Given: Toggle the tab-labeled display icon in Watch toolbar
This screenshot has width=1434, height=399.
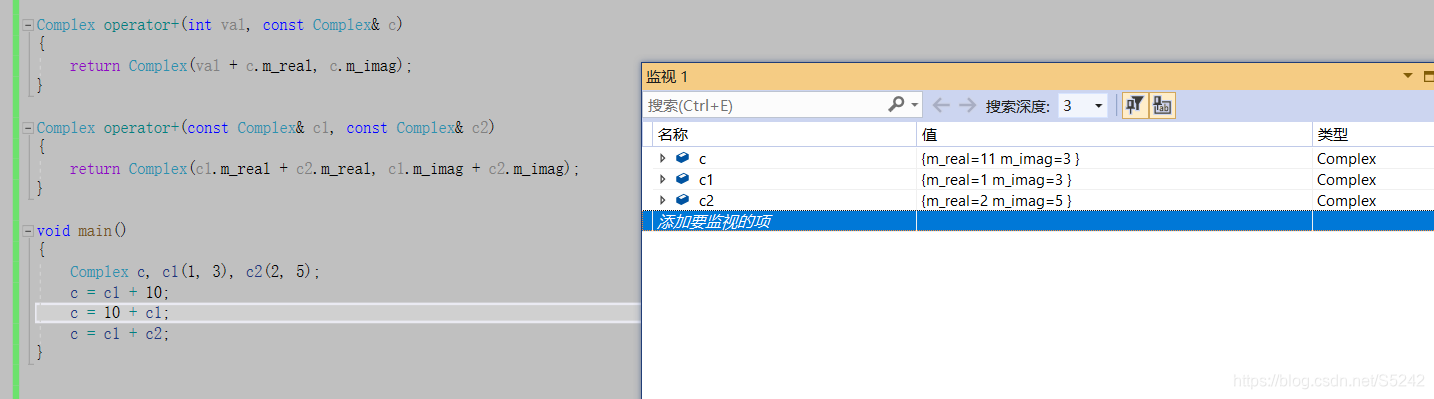Looking at the screenshot, I should 1162,105.
